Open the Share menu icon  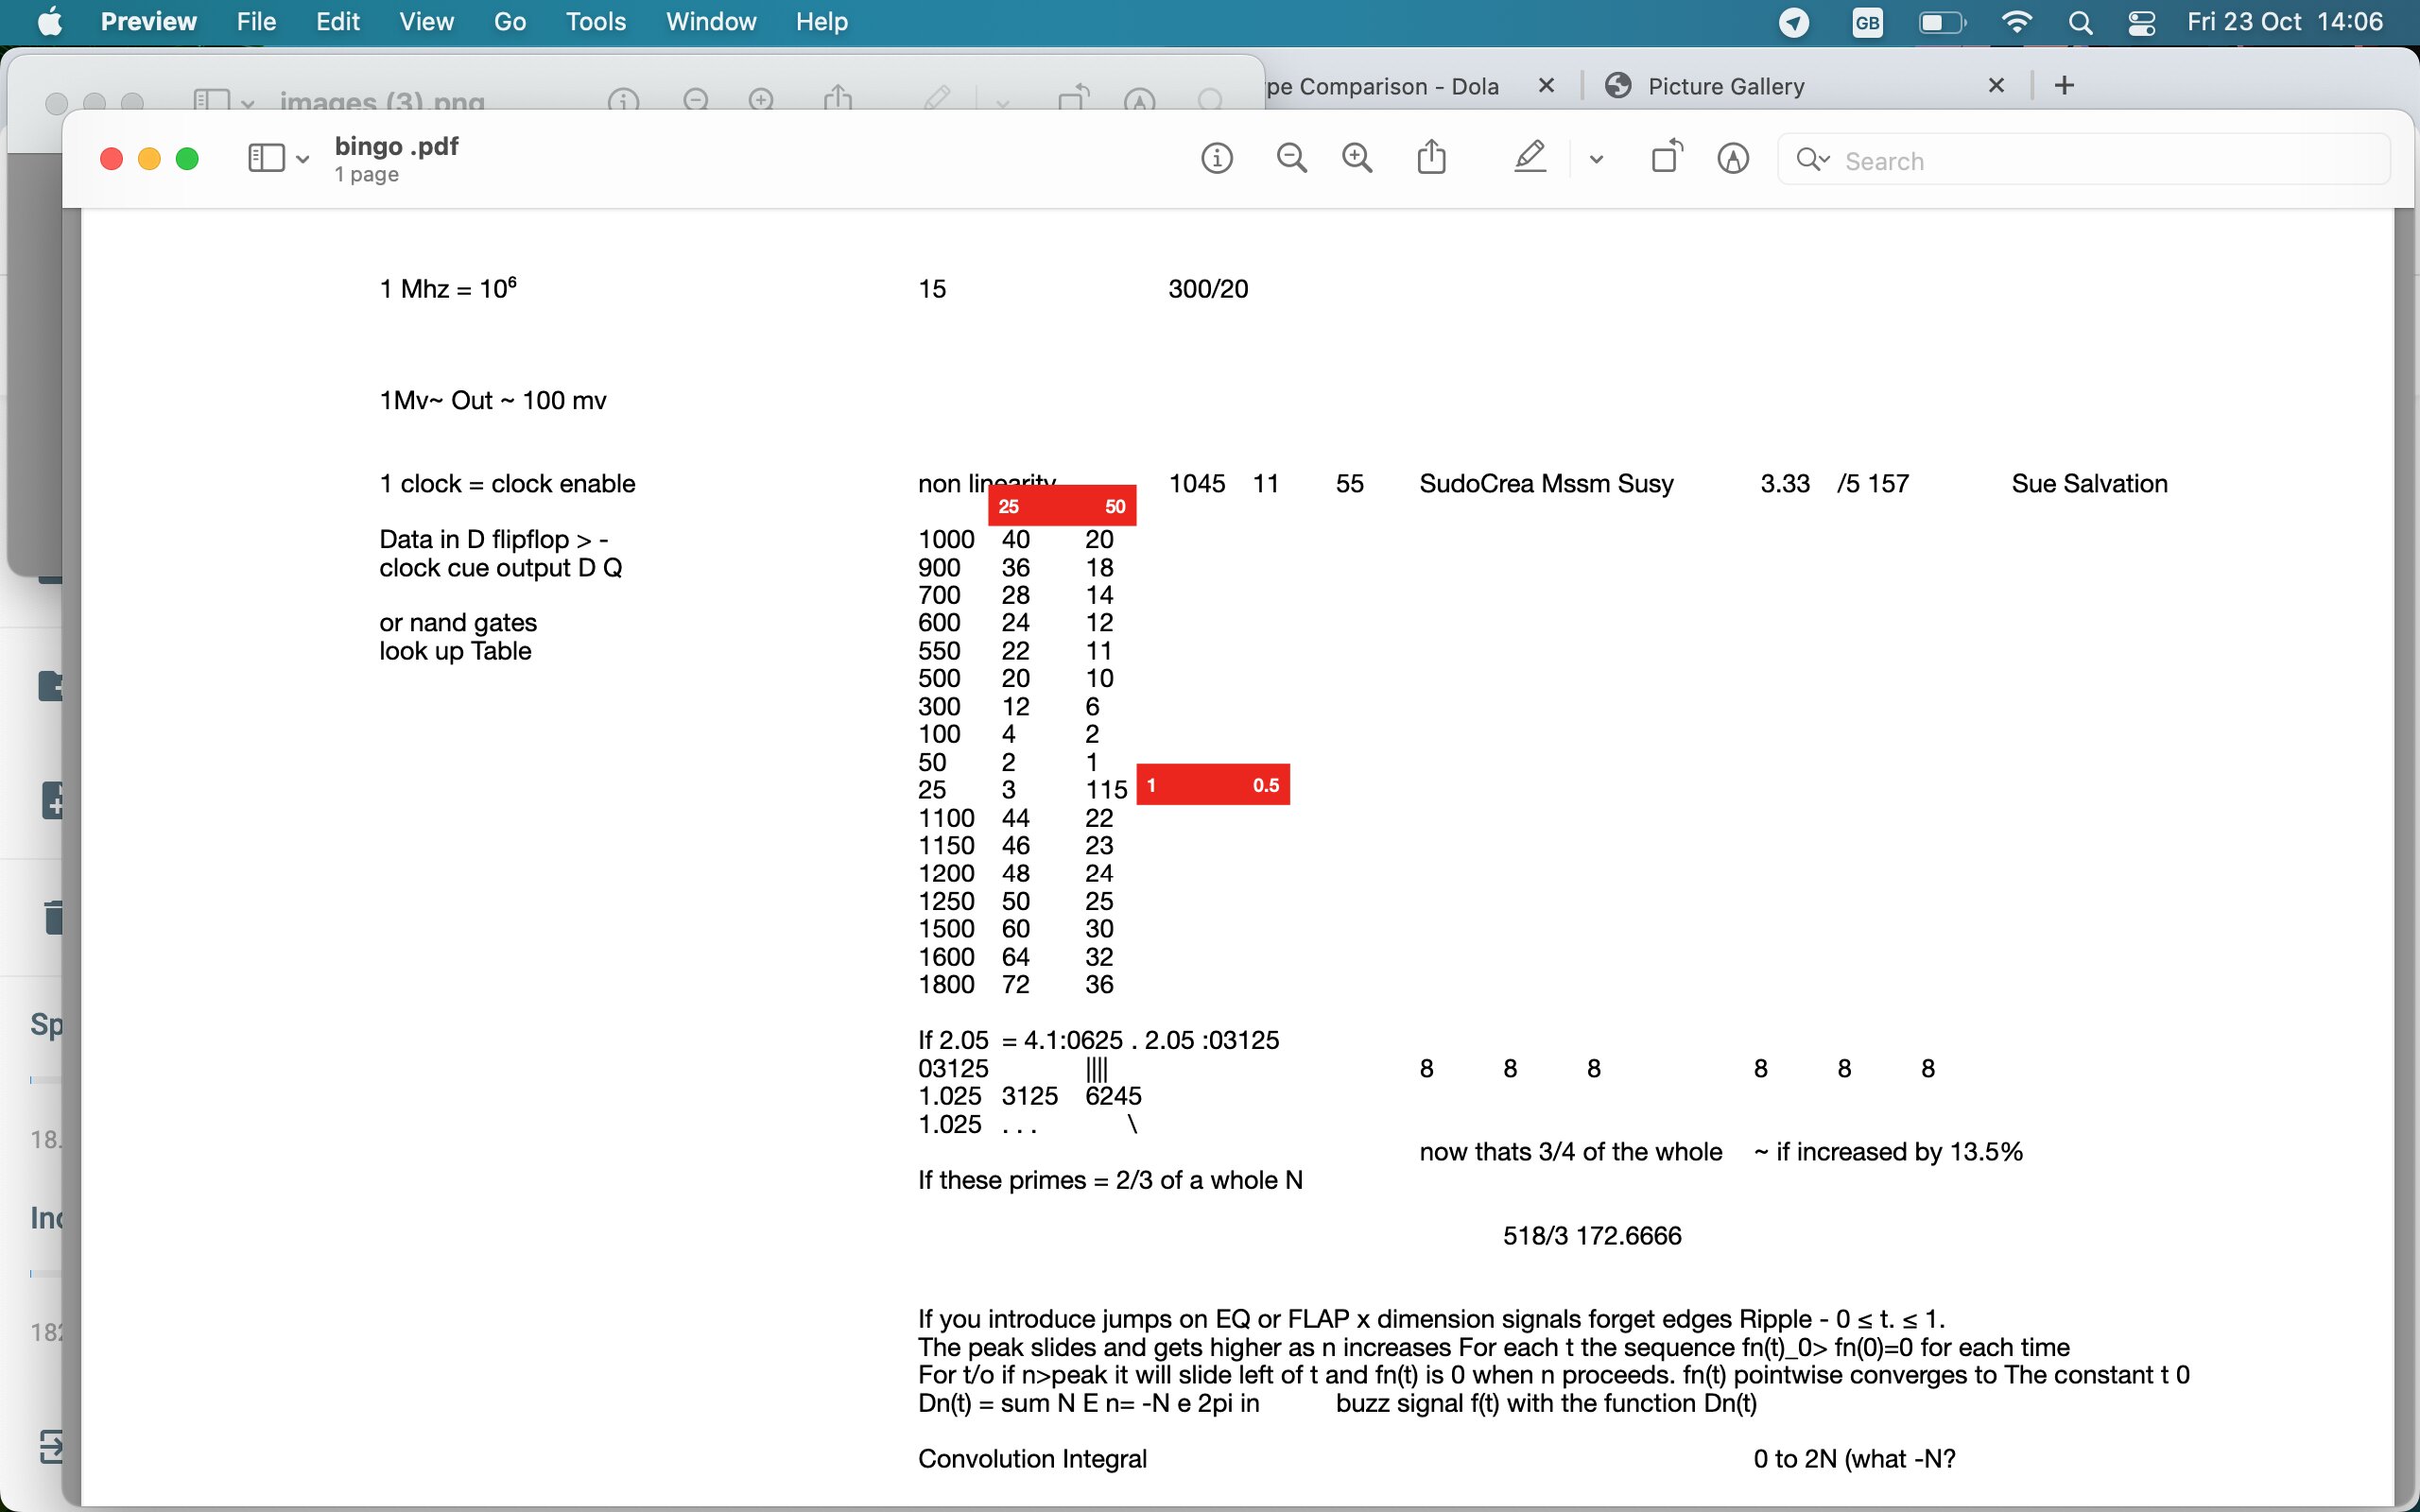1432,157
